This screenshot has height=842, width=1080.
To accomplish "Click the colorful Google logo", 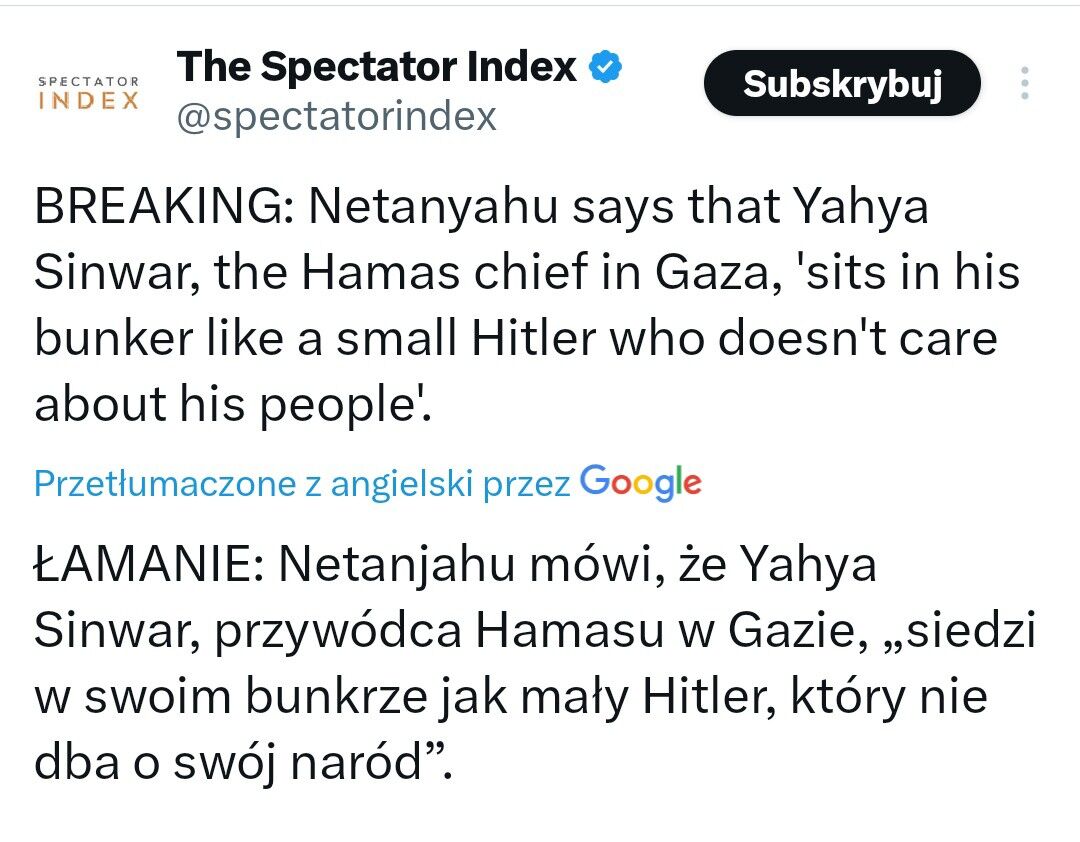I will [x=641, y=483].
